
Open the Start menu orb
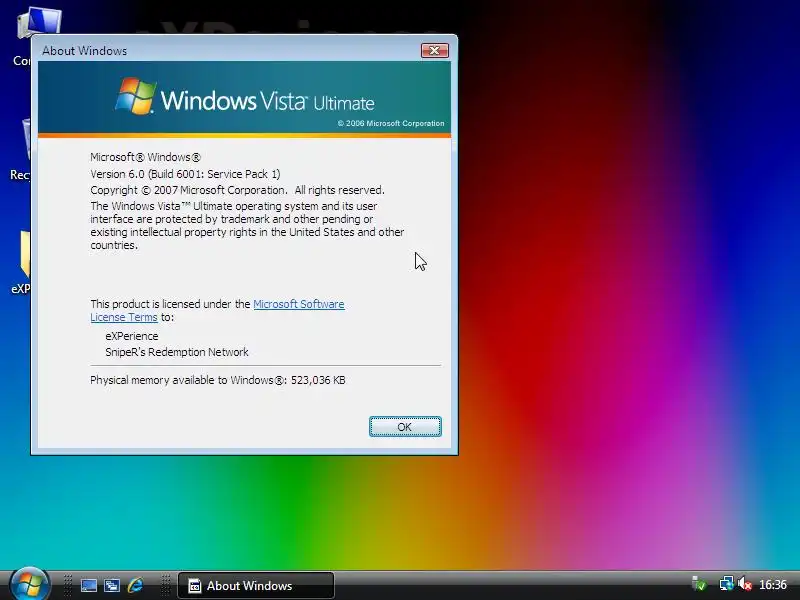pos(30,584)
